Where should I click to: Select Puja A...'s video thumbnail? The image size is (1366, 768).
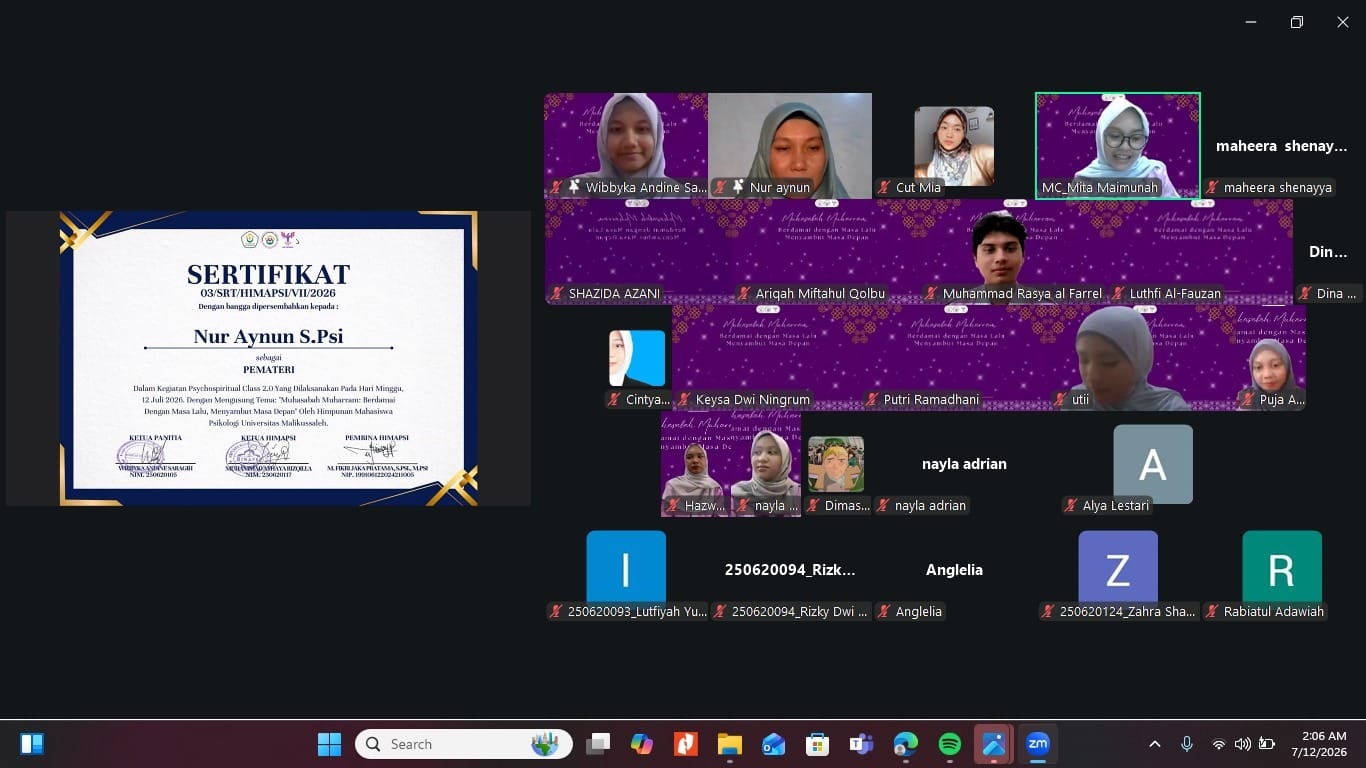[1271, 357]
